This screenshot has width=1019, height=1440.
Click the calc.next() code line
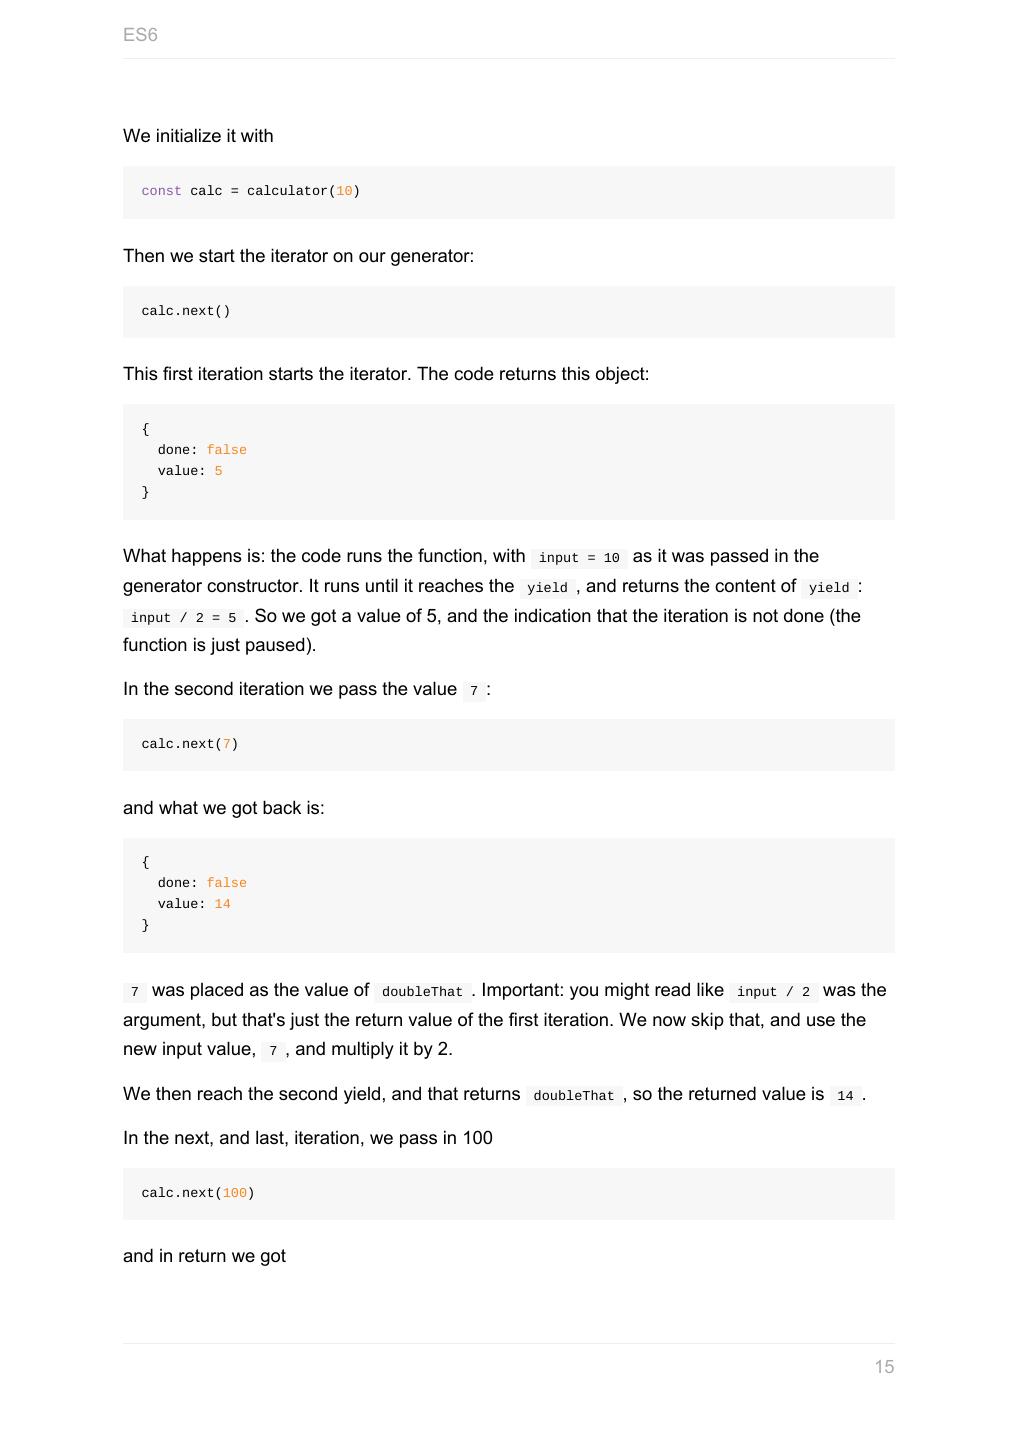click(x=186, y=311)
